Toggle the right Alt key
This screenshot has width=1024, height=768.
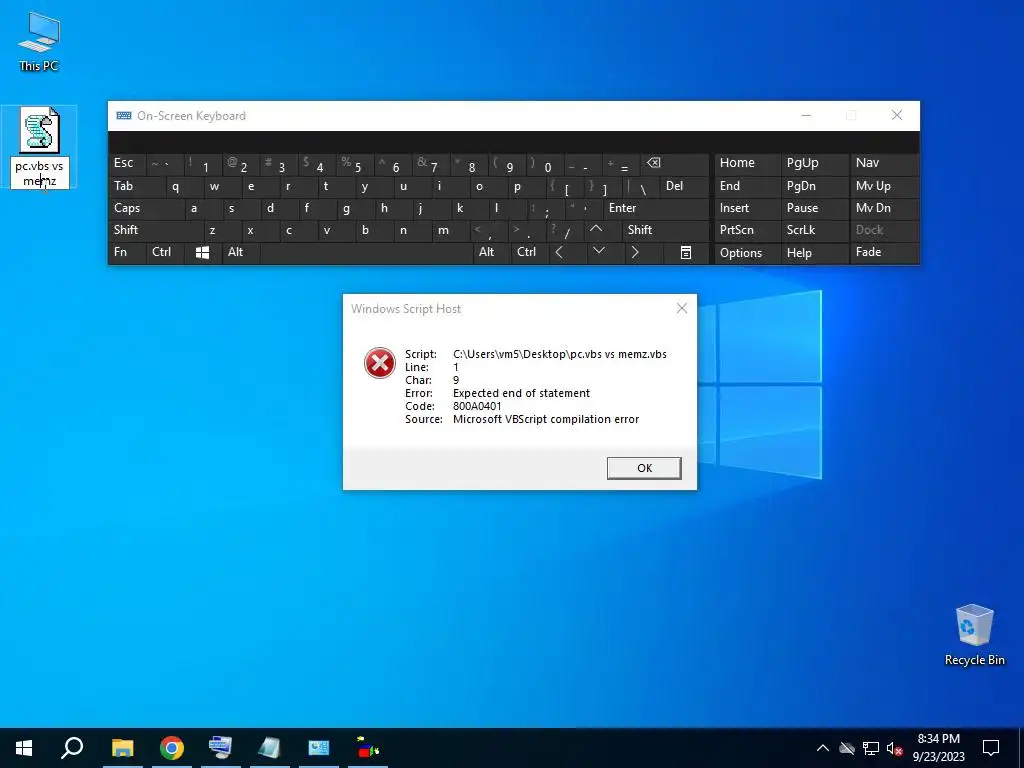[x=491, y=252]
